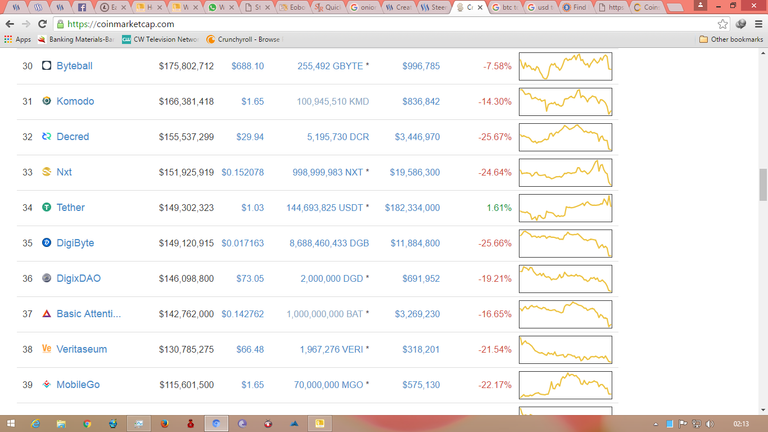This screenshot has width=768, height=432.
Task: Click the page vertical scrollbar thumb
Action: pyautogui.click(x=763, y=185)
